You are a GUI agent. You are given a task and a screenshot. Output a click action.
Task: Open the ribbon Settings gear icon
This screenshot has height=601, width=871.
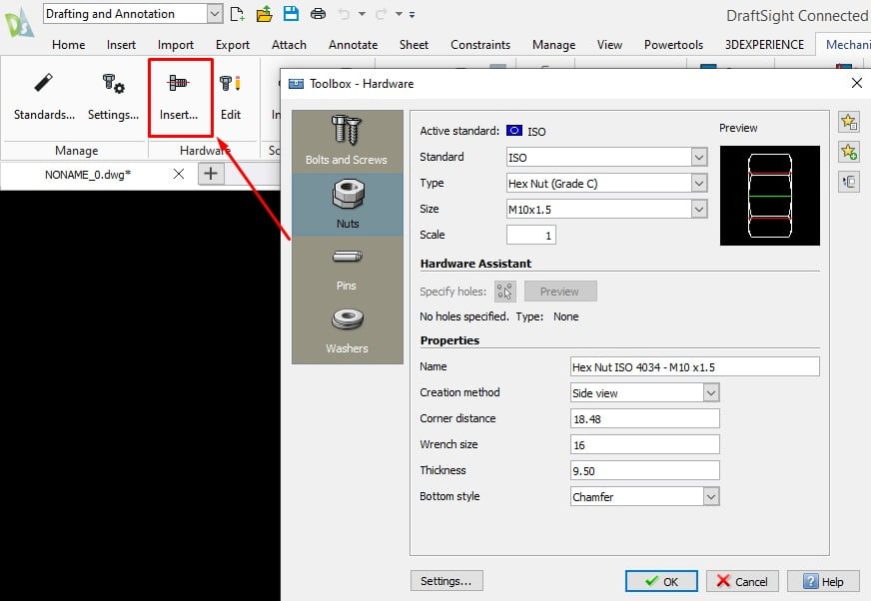click(113, 97)
